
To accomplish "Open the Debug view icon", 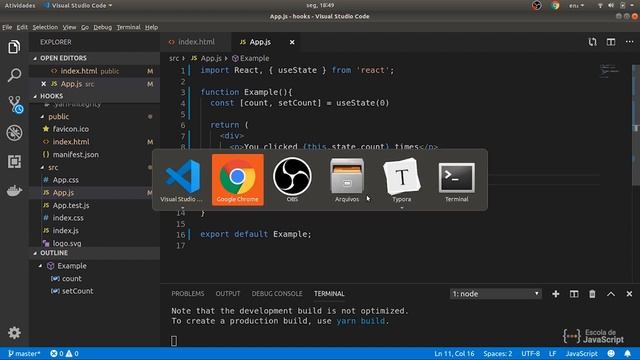I will click(14, 133).
